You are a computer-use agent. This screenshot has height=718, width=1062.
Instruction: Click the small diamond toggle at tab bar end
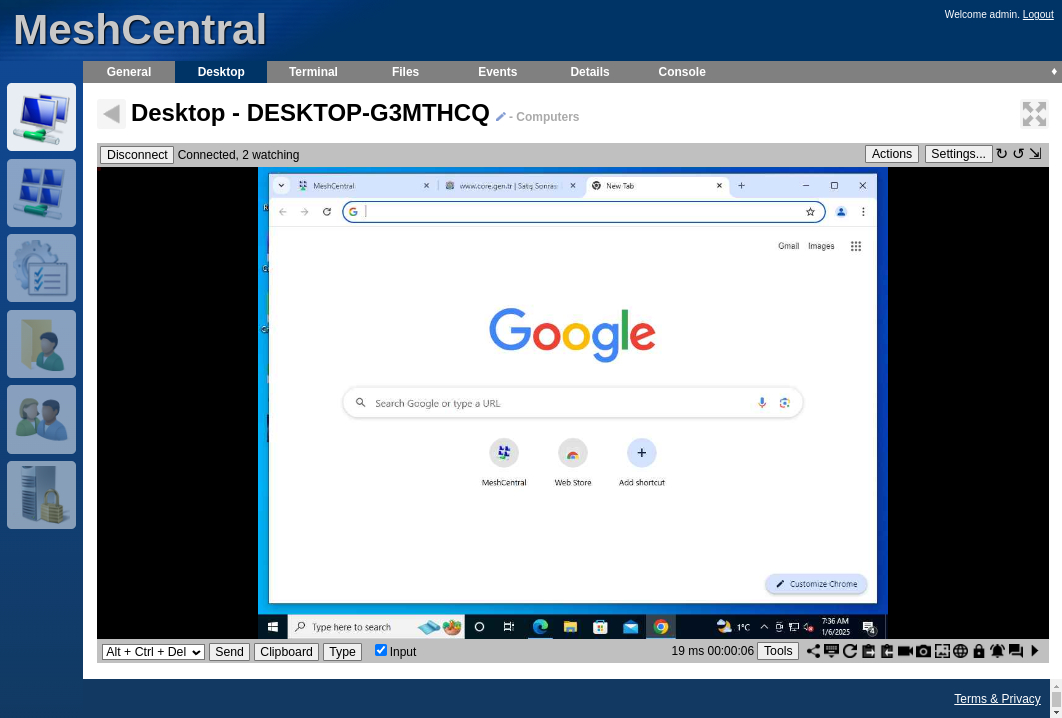point(1054,71)
